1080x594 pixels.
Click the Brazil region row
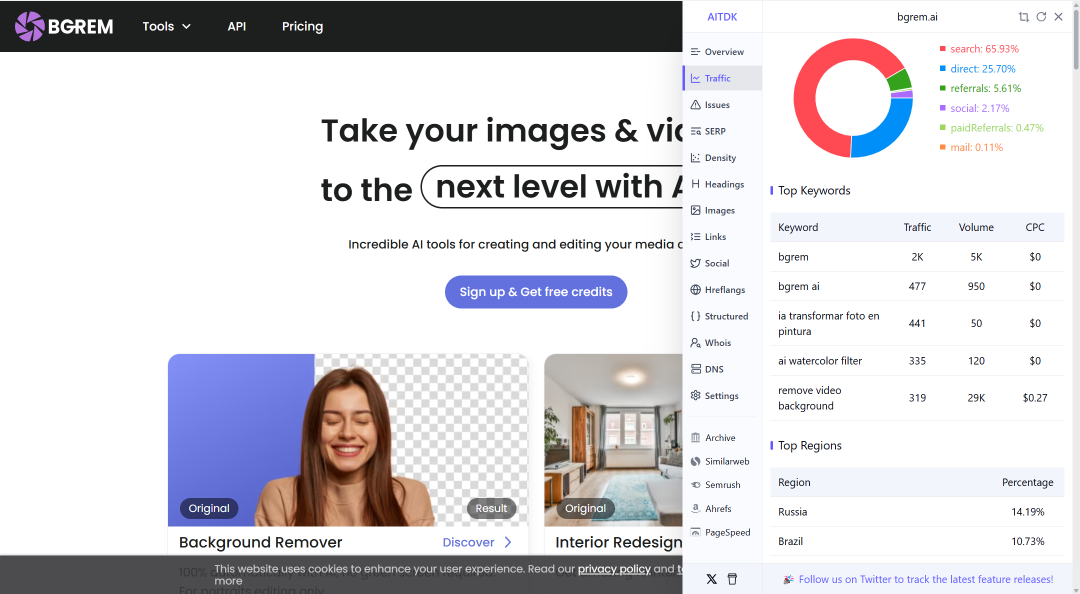(x=917, y=542)
